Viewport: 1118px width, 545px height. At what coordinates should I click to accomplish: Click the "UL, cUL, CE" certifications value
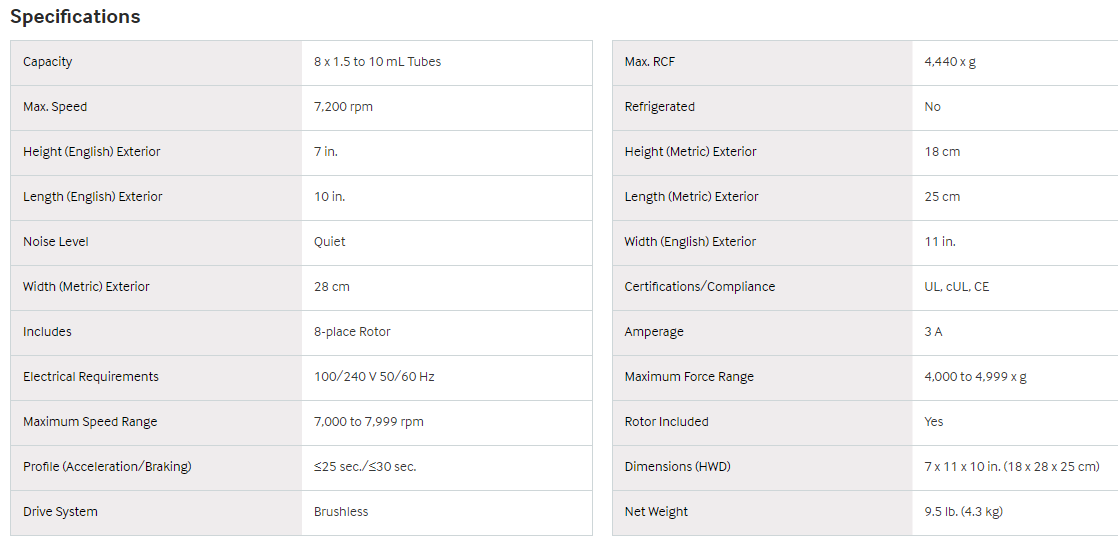pyautogui.click(x=957, y=287)
